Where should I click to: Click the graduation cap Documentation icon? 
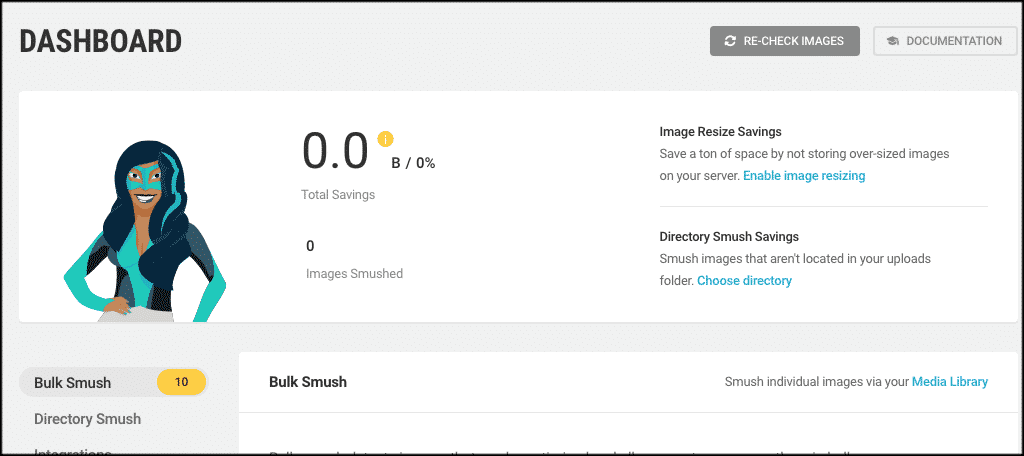893,41
